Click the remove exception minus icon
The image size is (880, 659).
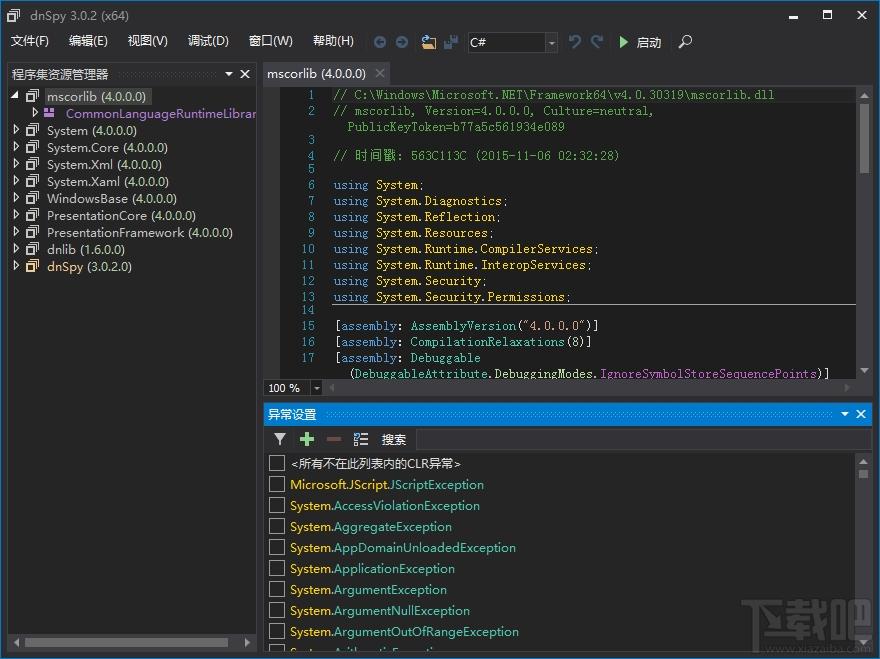click(333, 439)
